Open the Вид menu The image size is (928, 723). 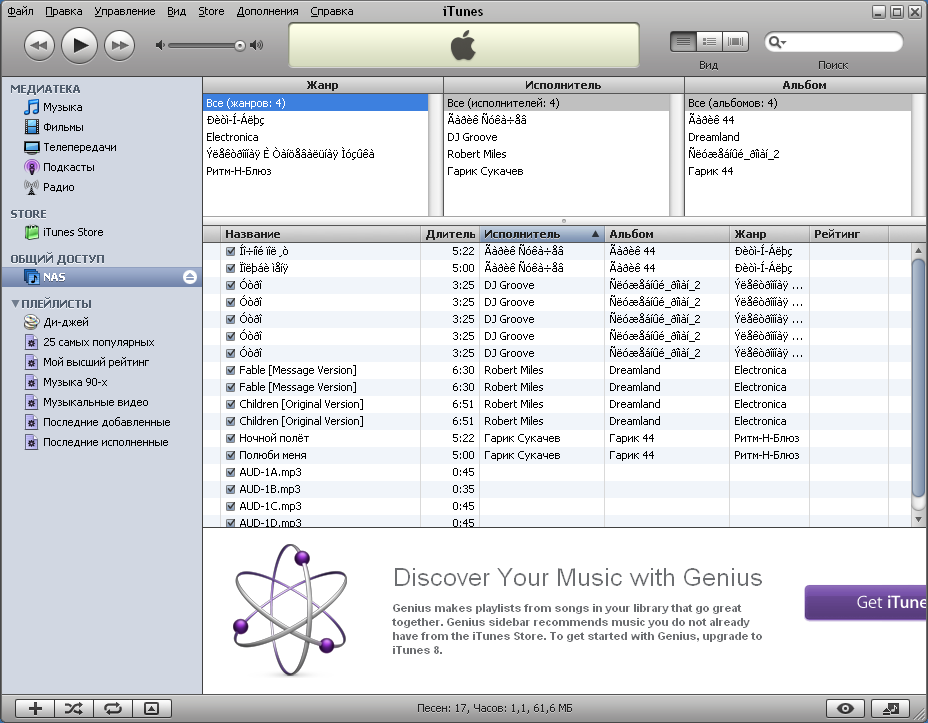click(176, 11)
